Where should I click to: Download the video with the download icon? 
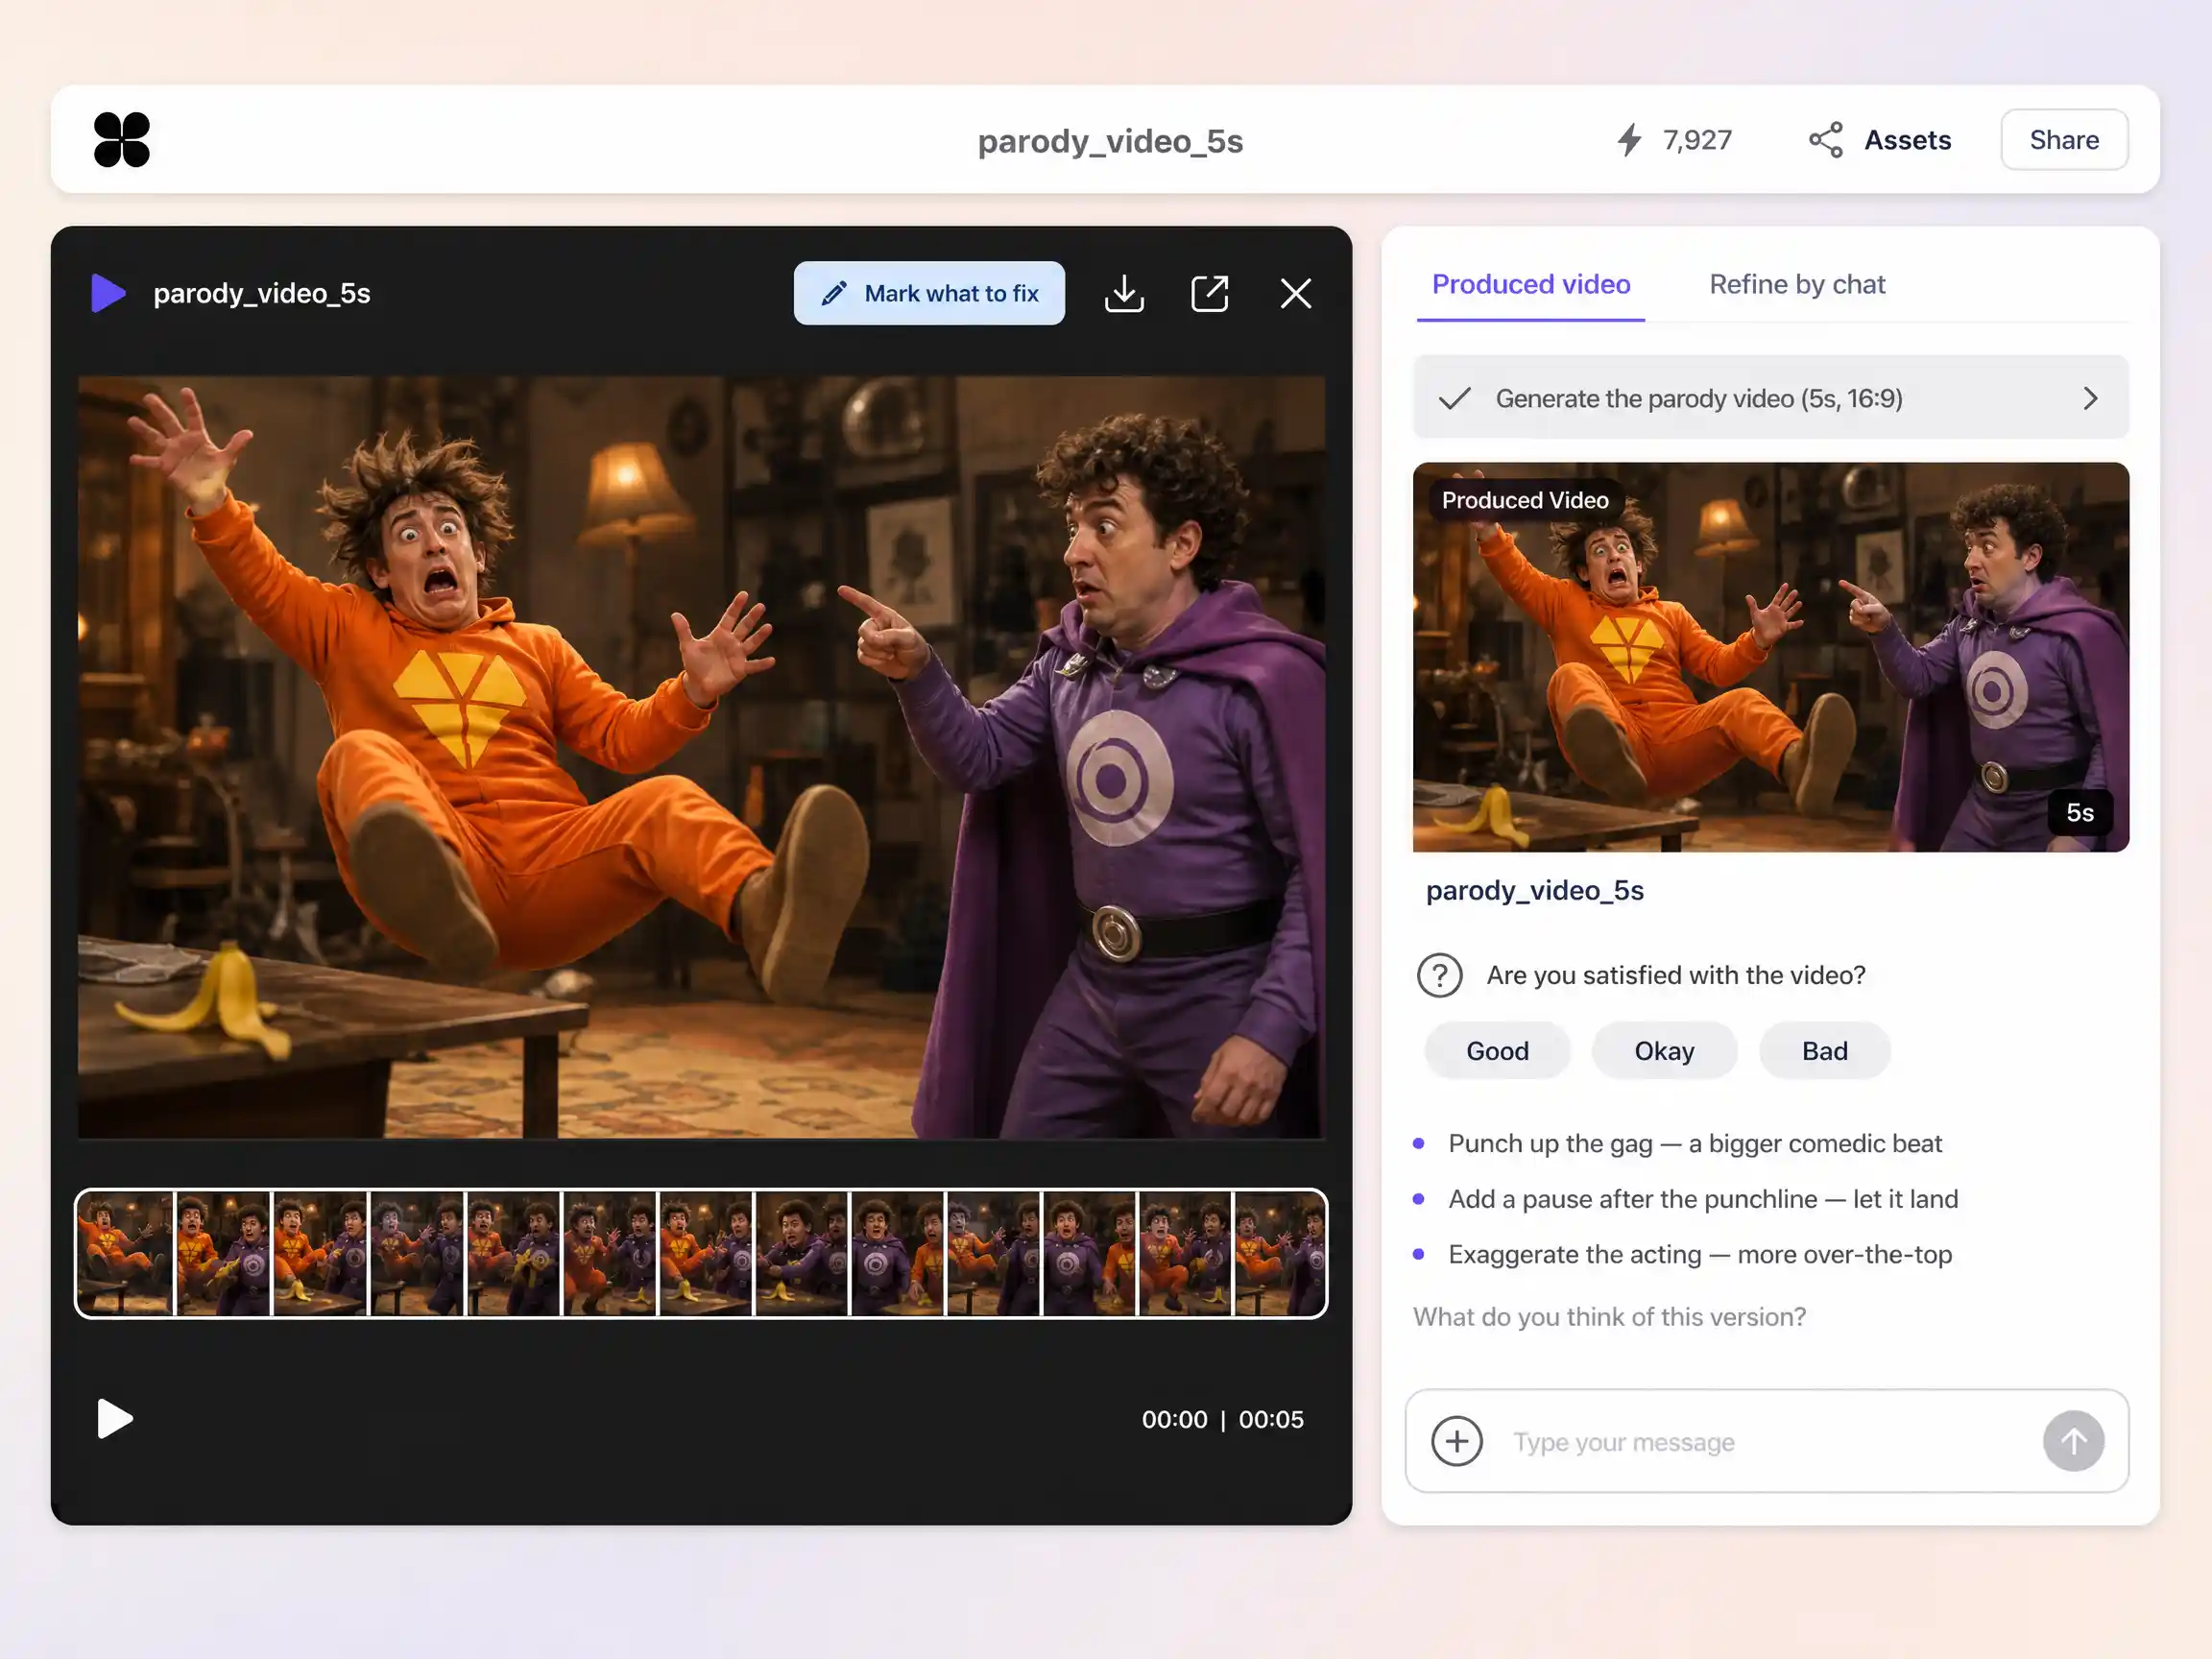tap(1124, 293)
